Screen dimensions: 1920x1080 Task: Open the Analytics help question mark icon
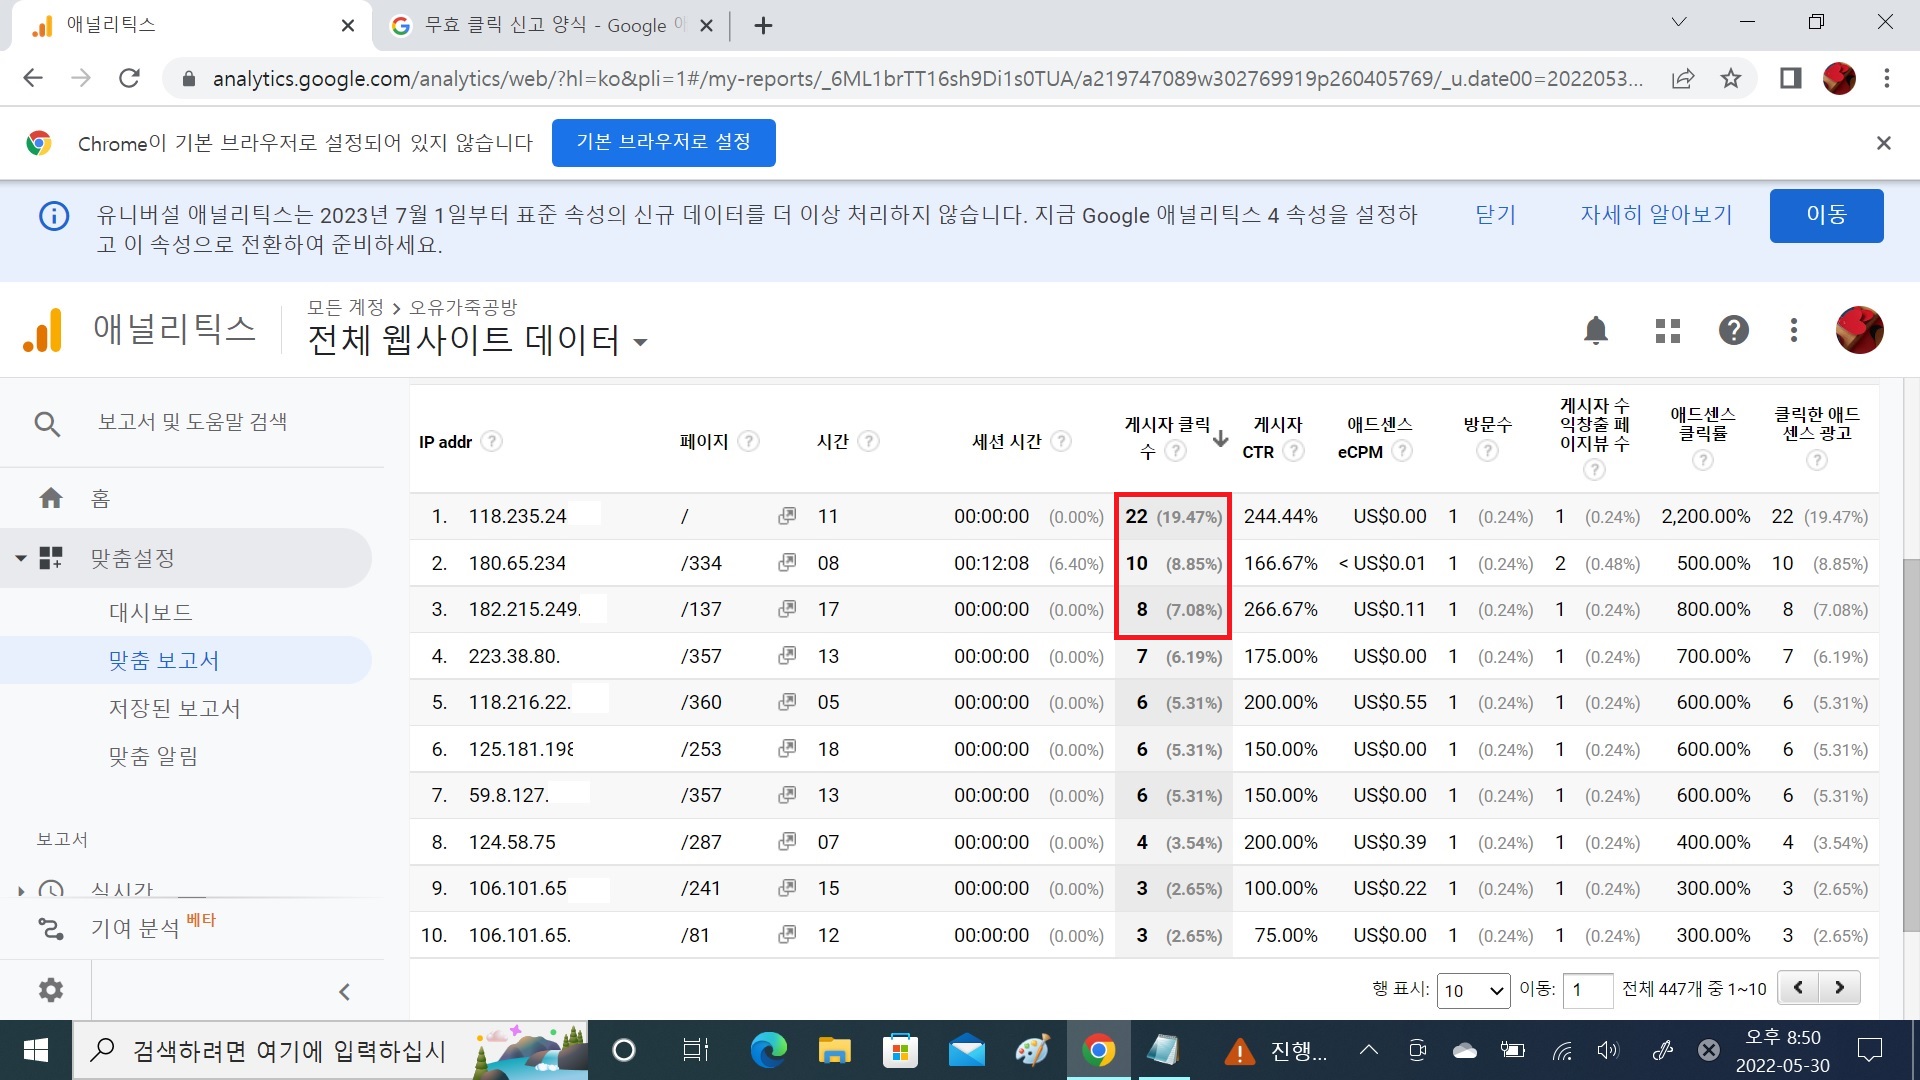(1733, 330)
